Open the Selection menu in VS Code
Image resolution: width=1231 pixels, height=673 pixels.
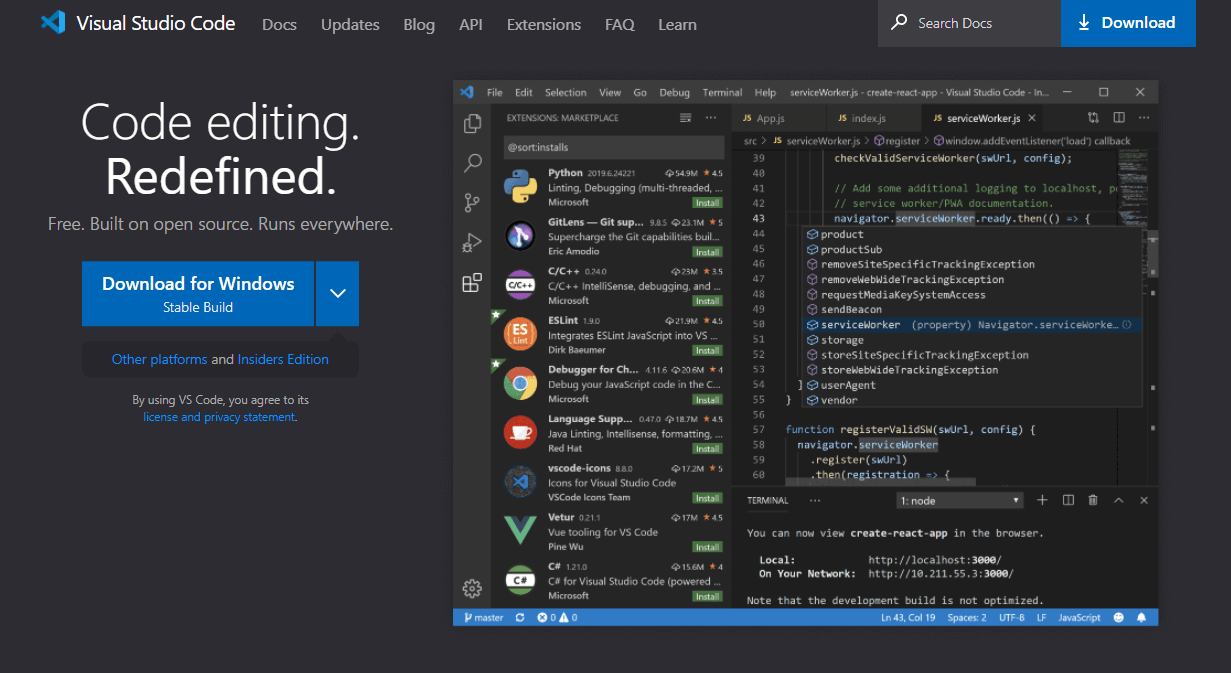point(566,92)
